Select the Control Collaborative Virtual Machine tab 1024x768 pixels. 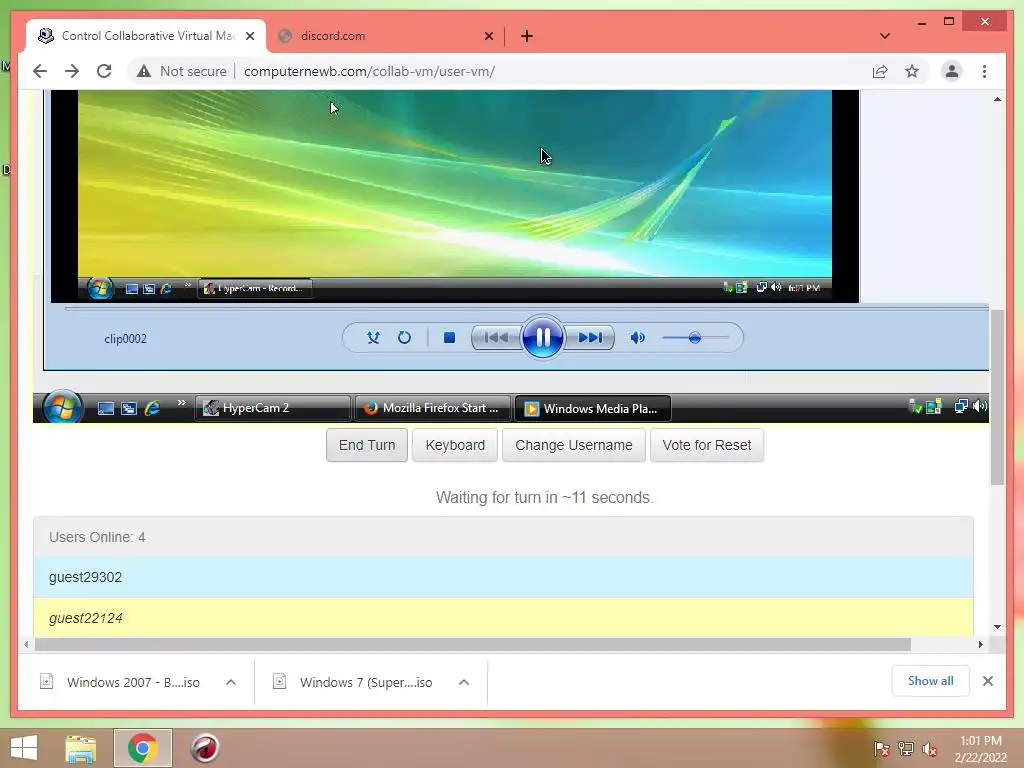pos(147,36)
